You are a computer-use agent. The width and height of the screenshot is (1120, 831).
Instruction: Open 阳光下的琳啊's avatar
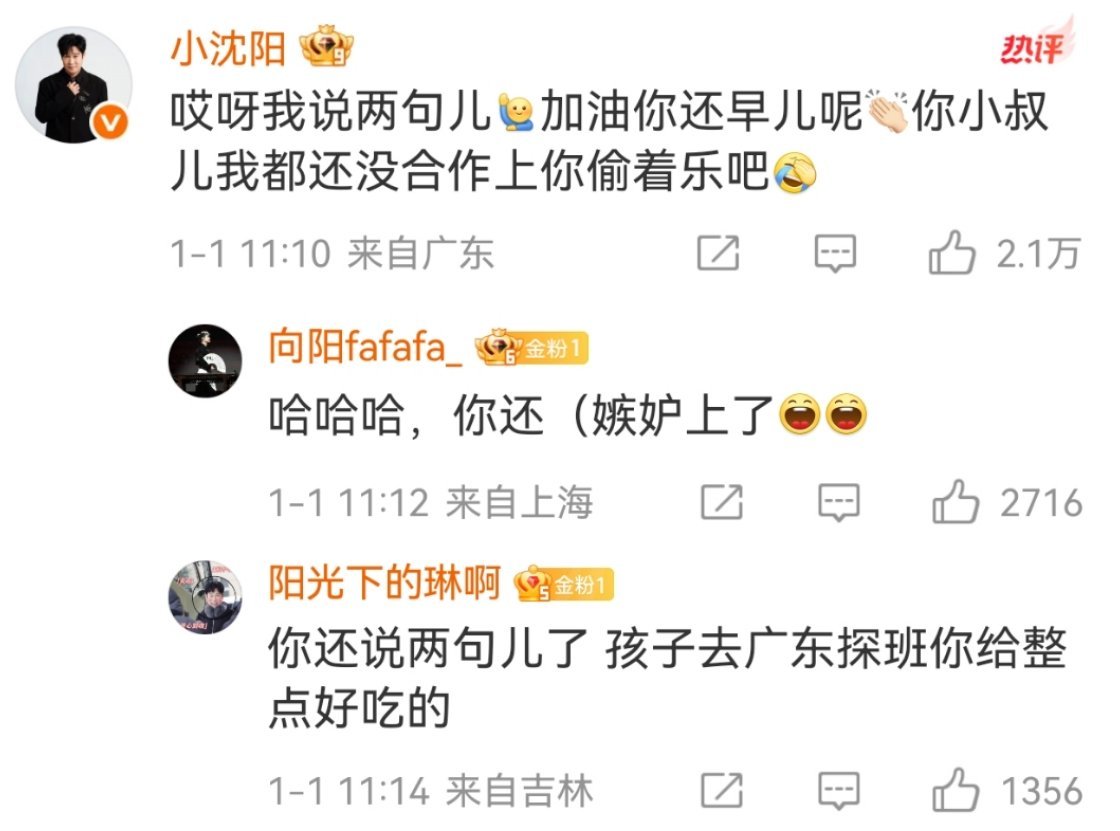[x=205, y=597]
